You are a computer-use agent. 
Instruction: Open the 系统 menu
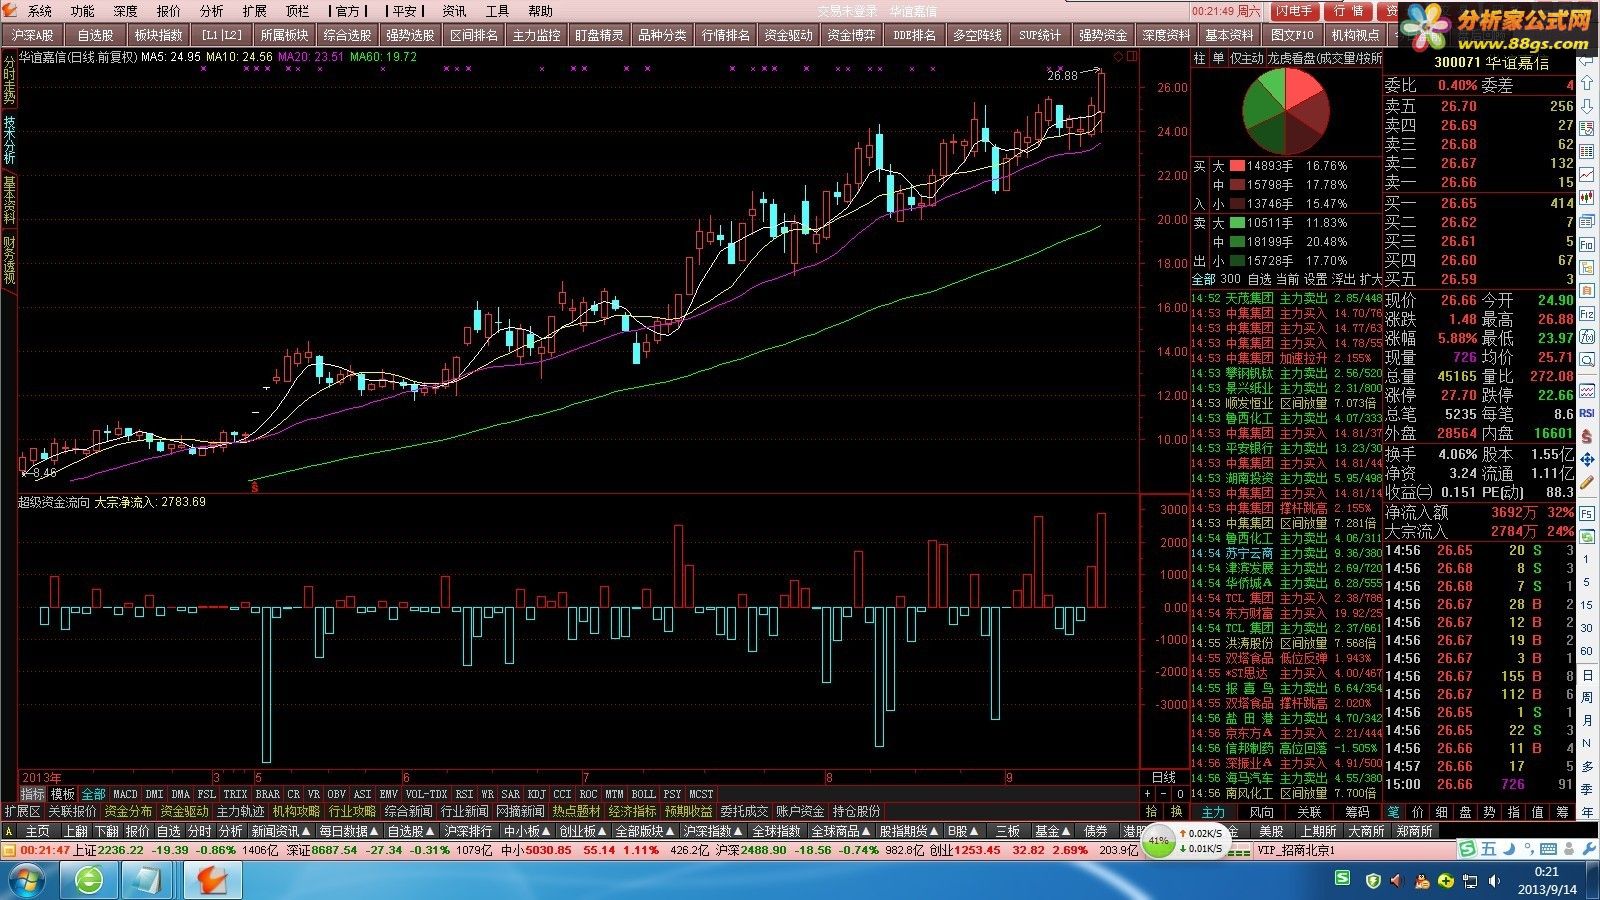tap(40, 11)
